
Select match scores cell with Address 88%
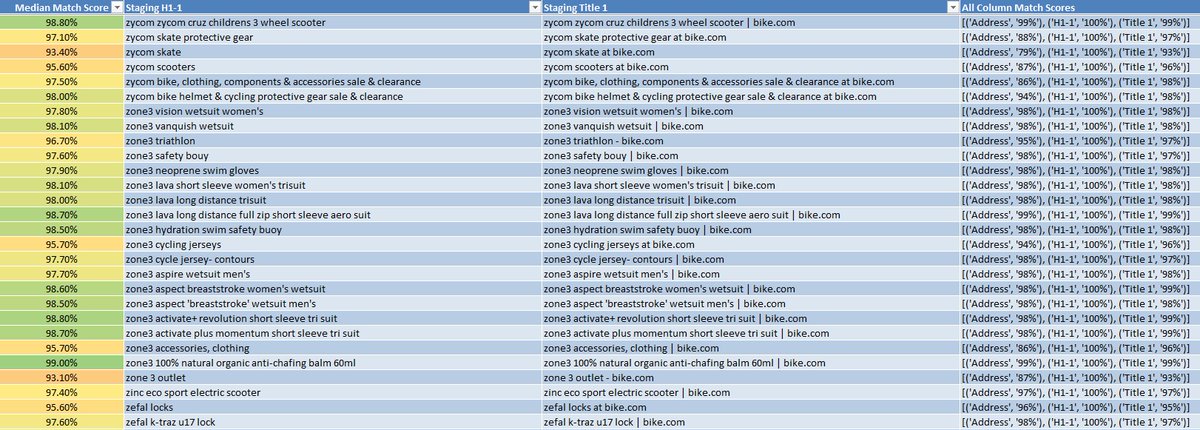click(1080, 37)
